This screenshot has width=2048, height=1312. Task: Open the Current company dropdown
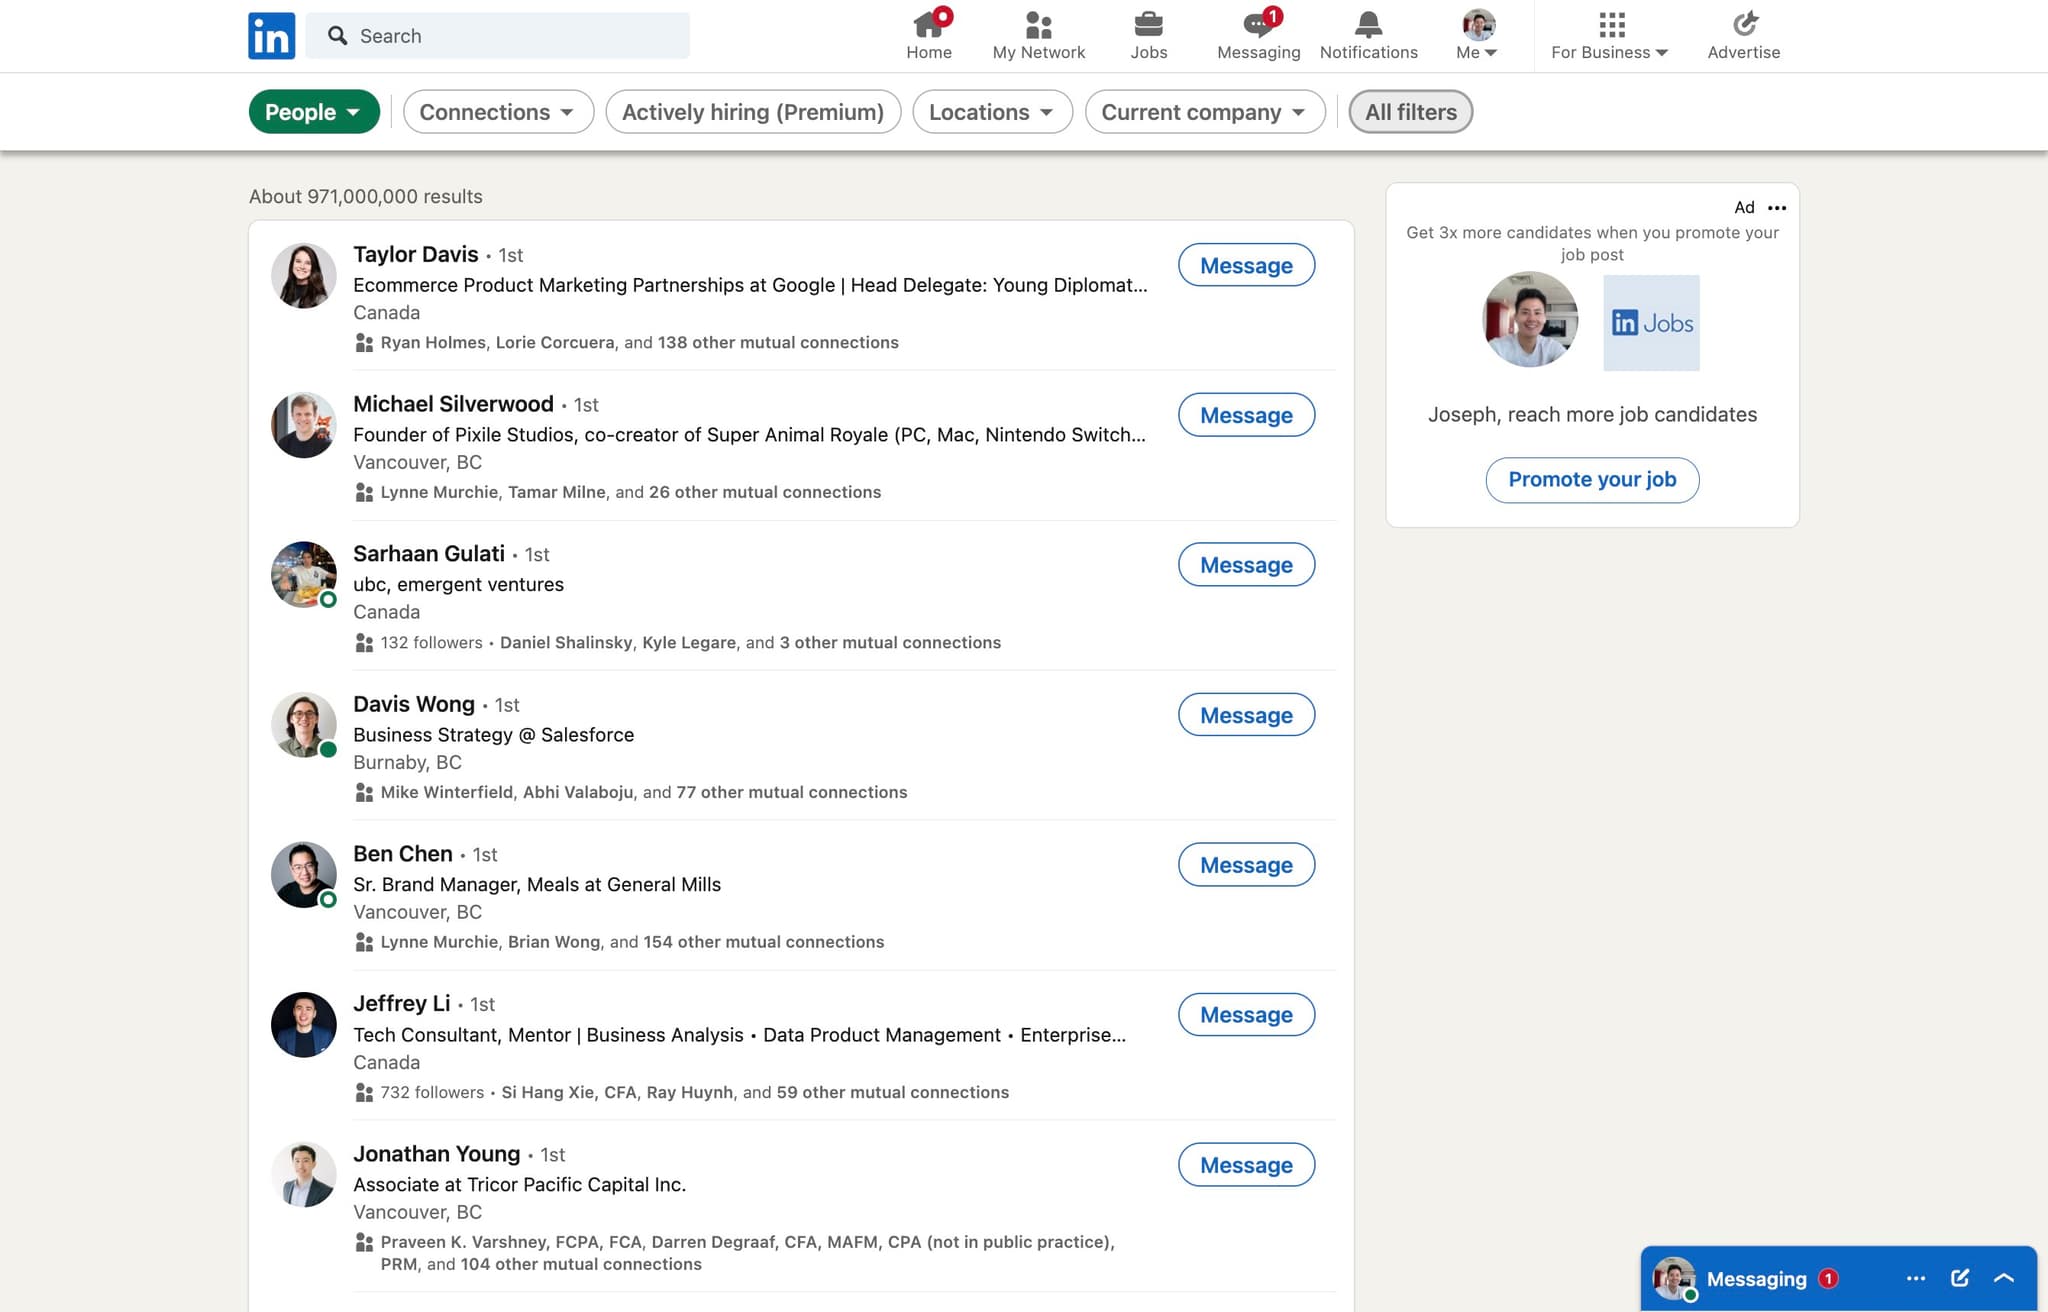[1204, 111]
